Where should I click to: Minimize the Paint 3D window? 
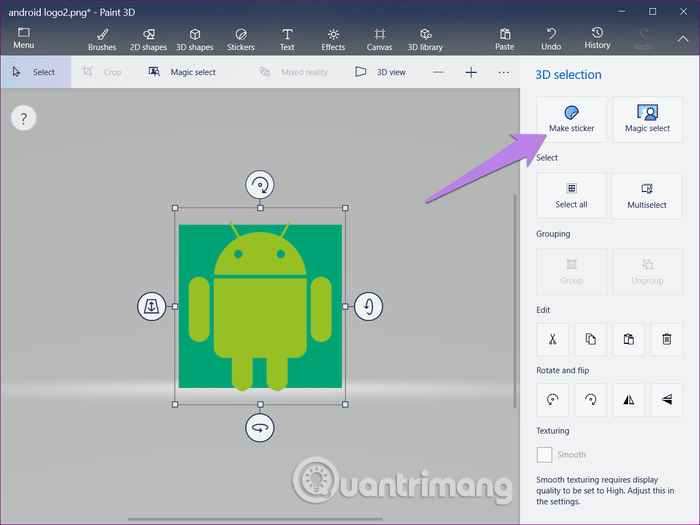(x=621, y=12)
